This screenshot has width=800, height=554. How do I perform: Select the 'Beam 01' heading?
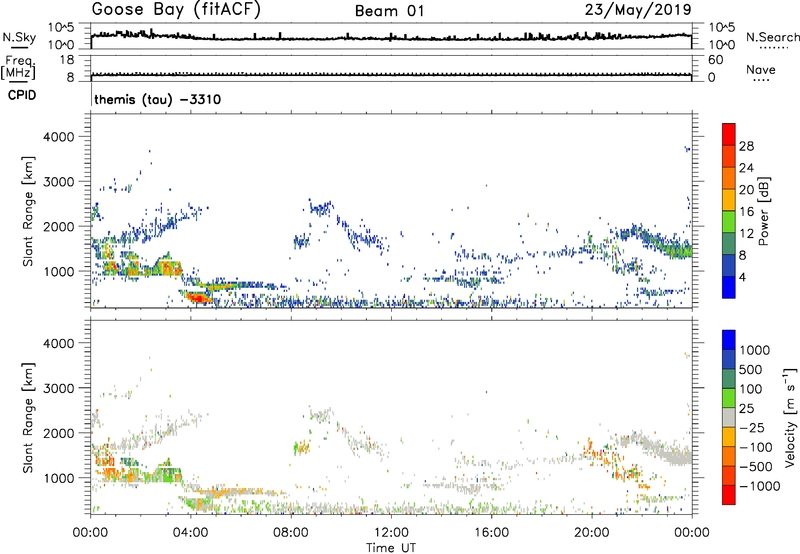[x=390, y=11]
